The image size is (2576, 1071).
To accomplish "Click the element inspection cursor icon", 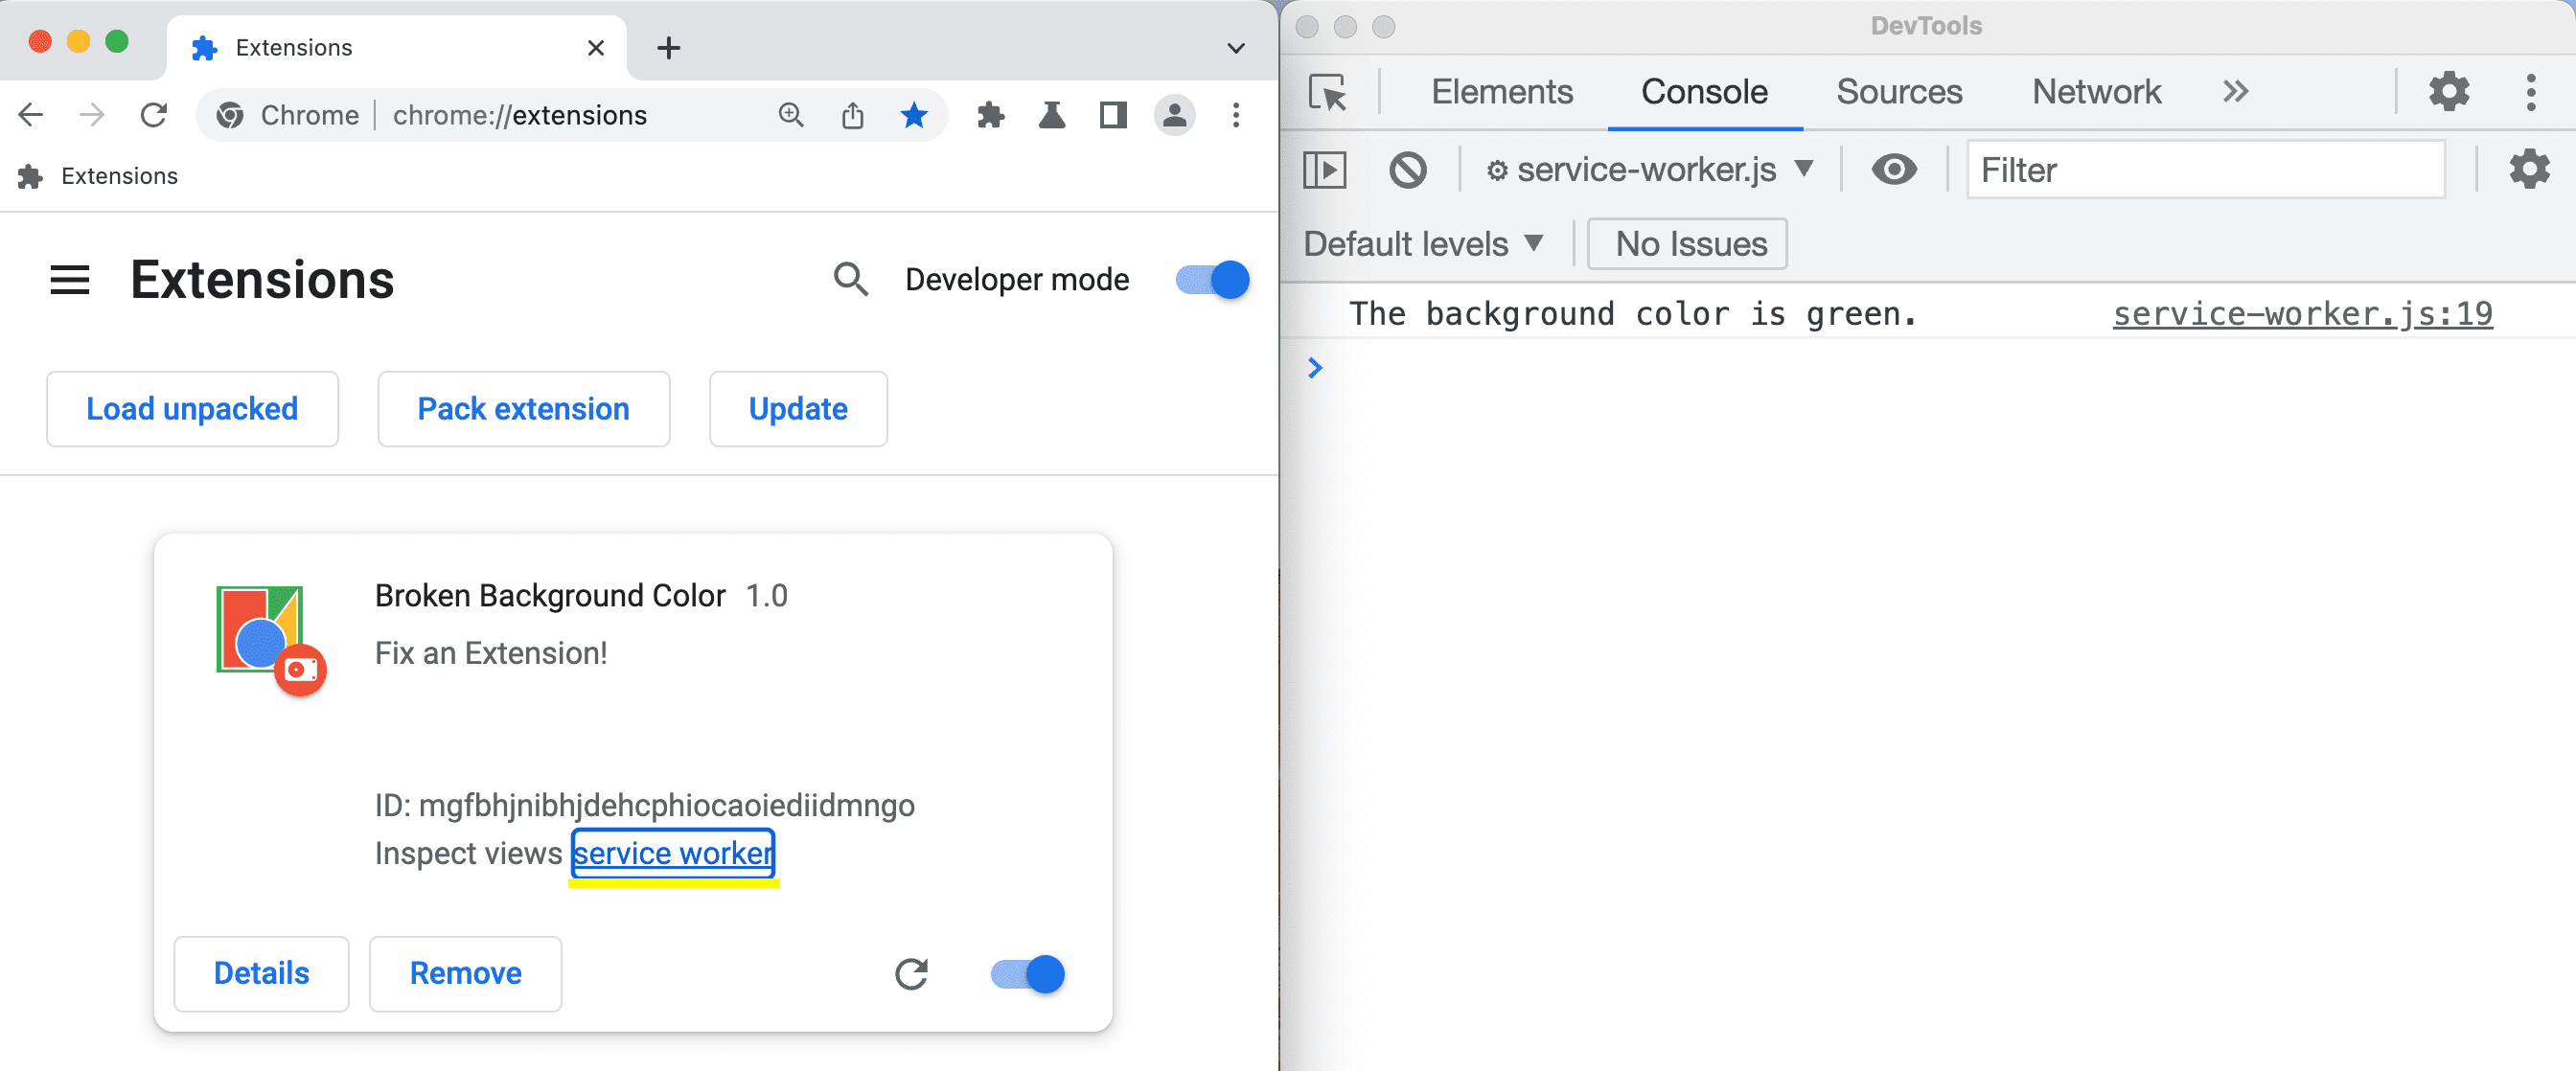I will tap(1325, 90).
